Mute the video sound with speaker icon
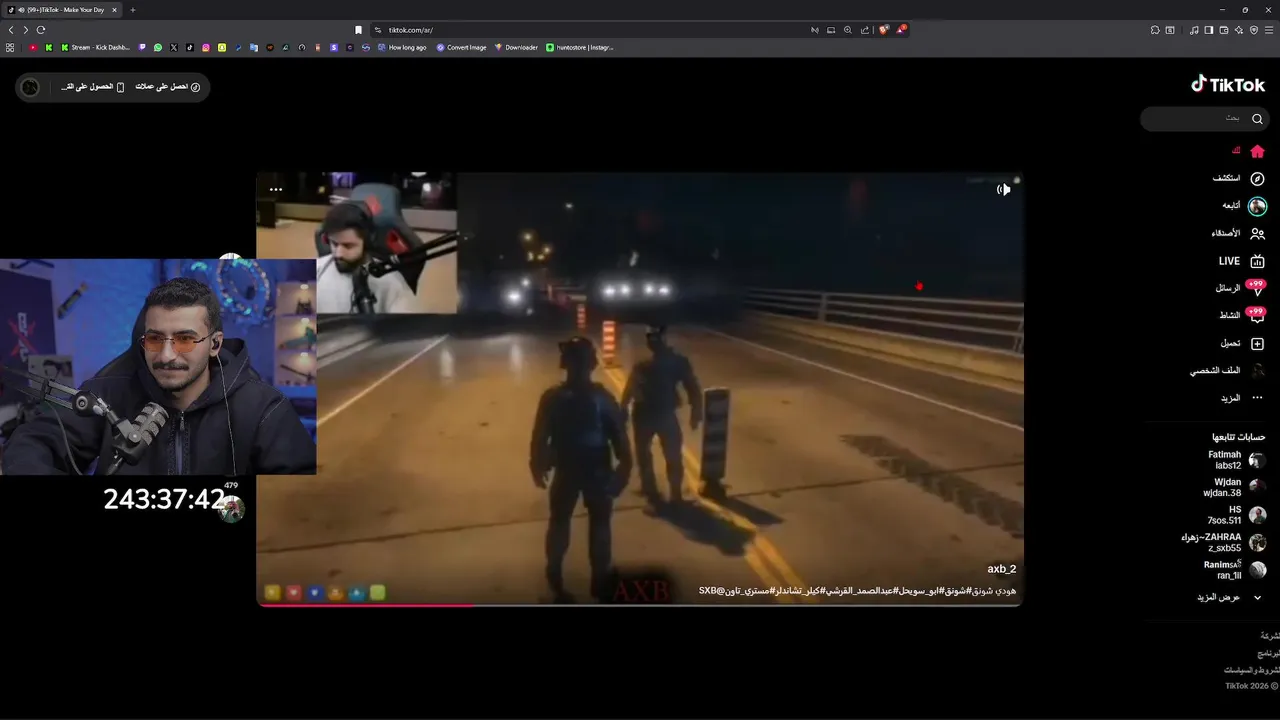The width and height of the screenshot is (1280, 720). click(x=1003, y=189)
